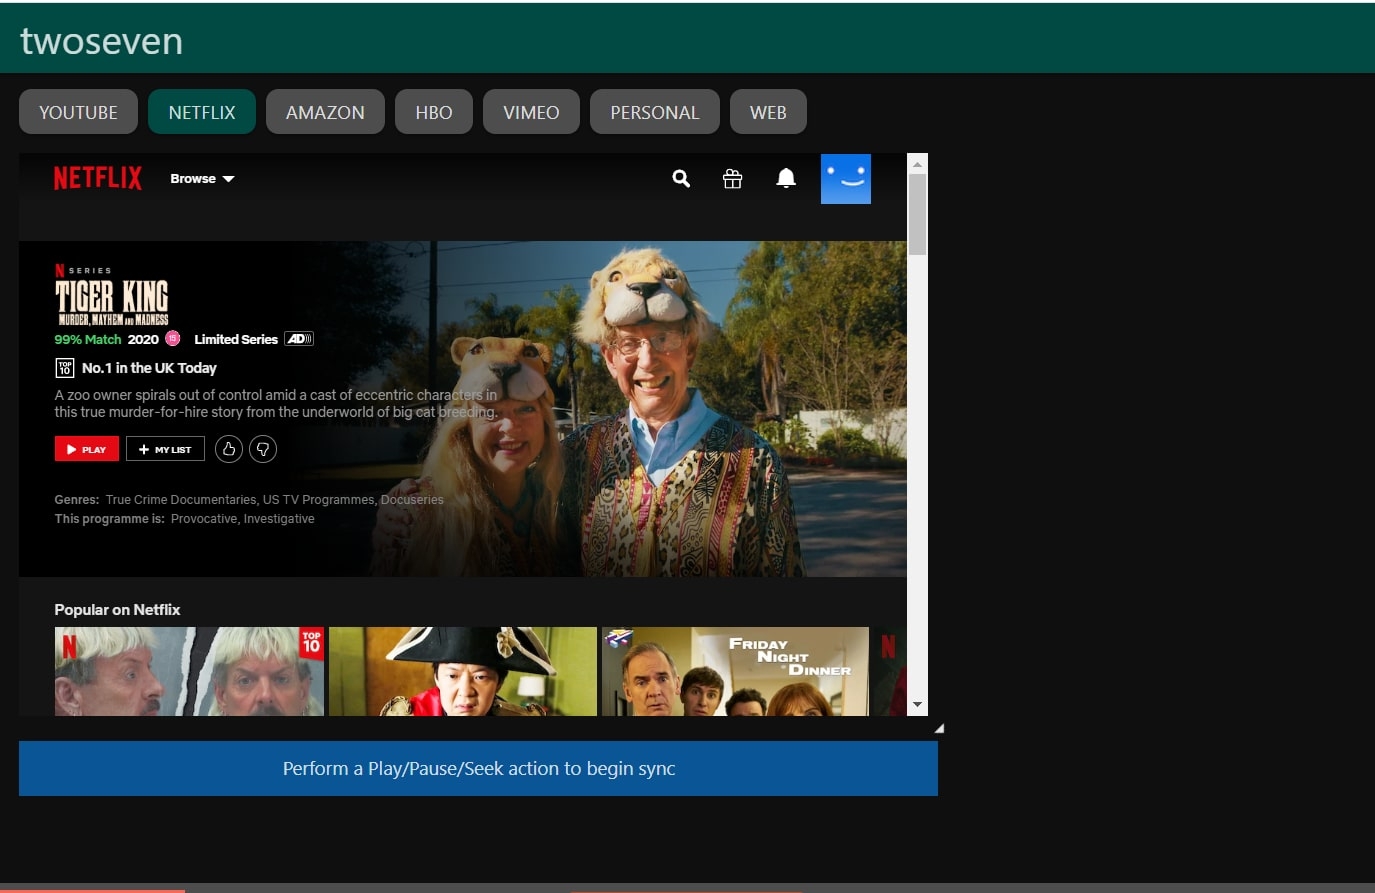The image size is (1375, 893).
Task: Click the scrollbar down arrow
Action: point(917,705)
